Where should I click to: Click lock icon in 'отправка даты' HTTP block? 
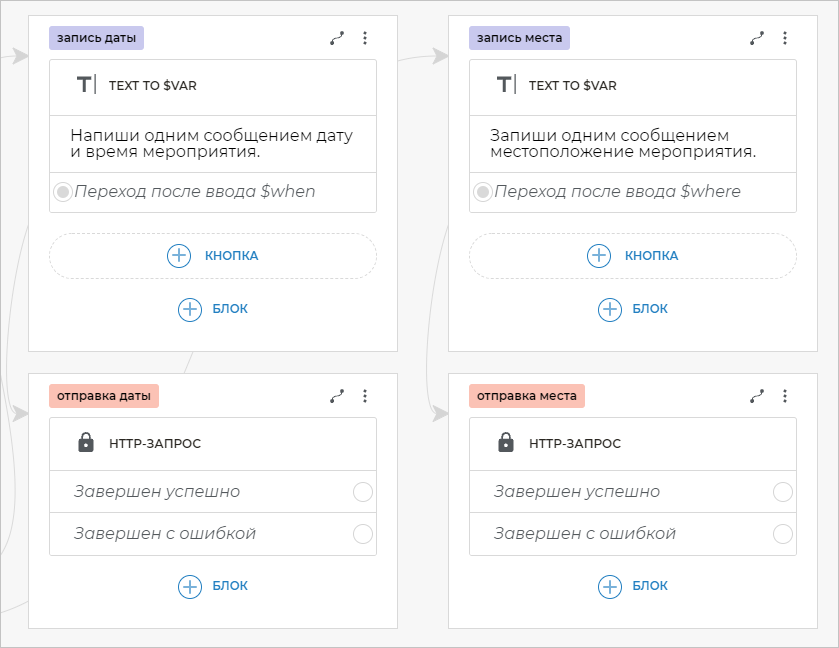[86, 443]
